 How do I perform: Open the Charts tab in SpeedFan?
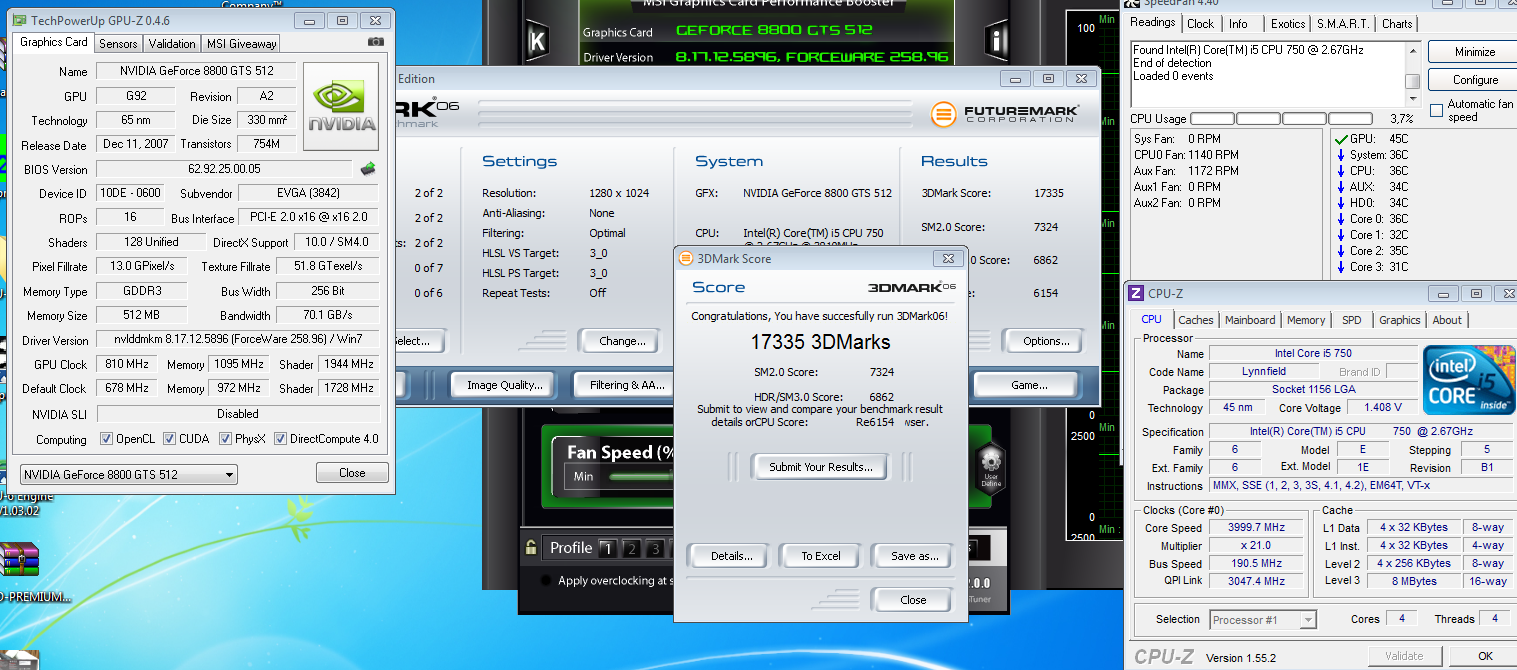(x=1397, y=24)
